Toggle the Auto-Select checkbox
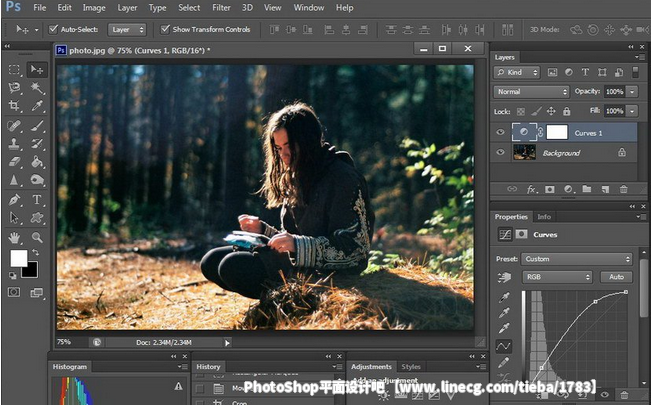Image resolution: width=652 pixels, height=406 pixels. click(x=53, y=29)
